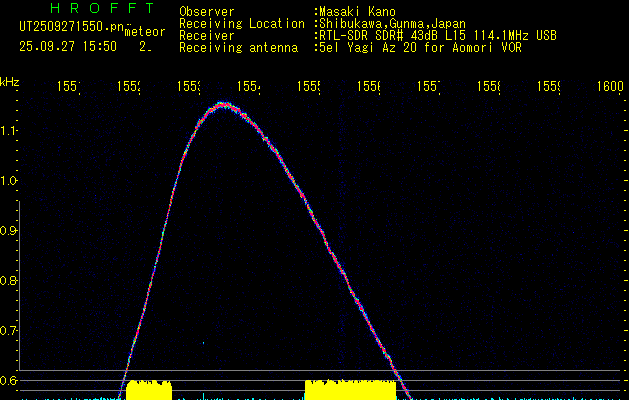Select the Shibukawa,Gunma,Japan location text

click(x=388, y=23)
